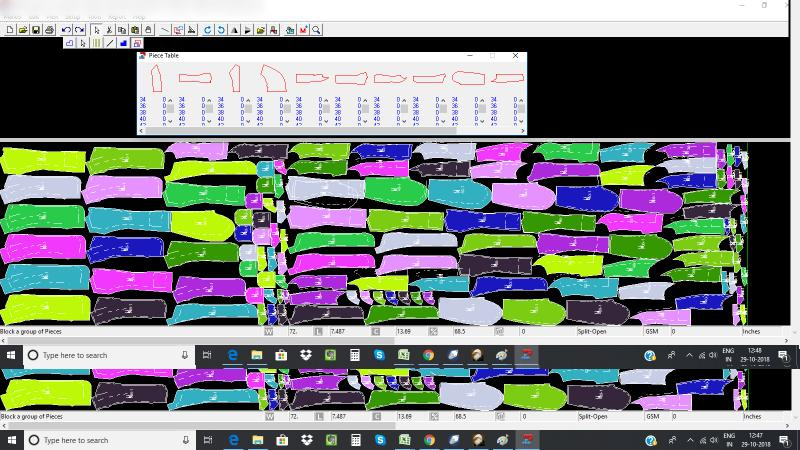
Task: Click size 34 of the first piece column
Action: point(143,99)
